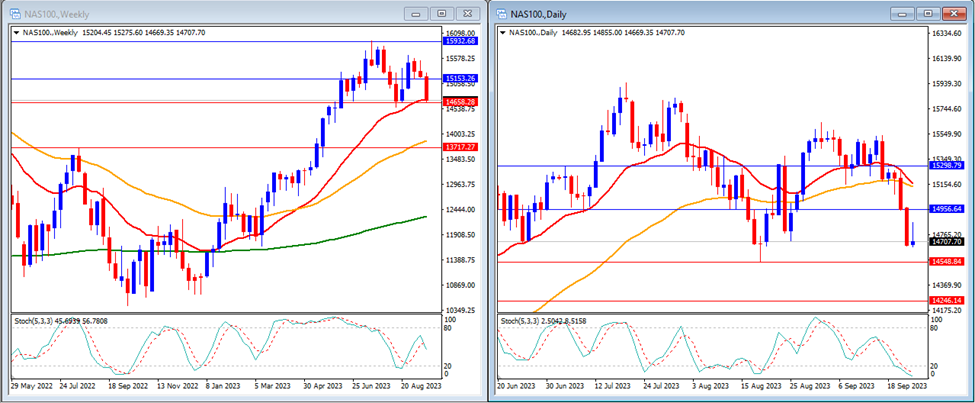Close the NAS100 Daily chart window

954,14
